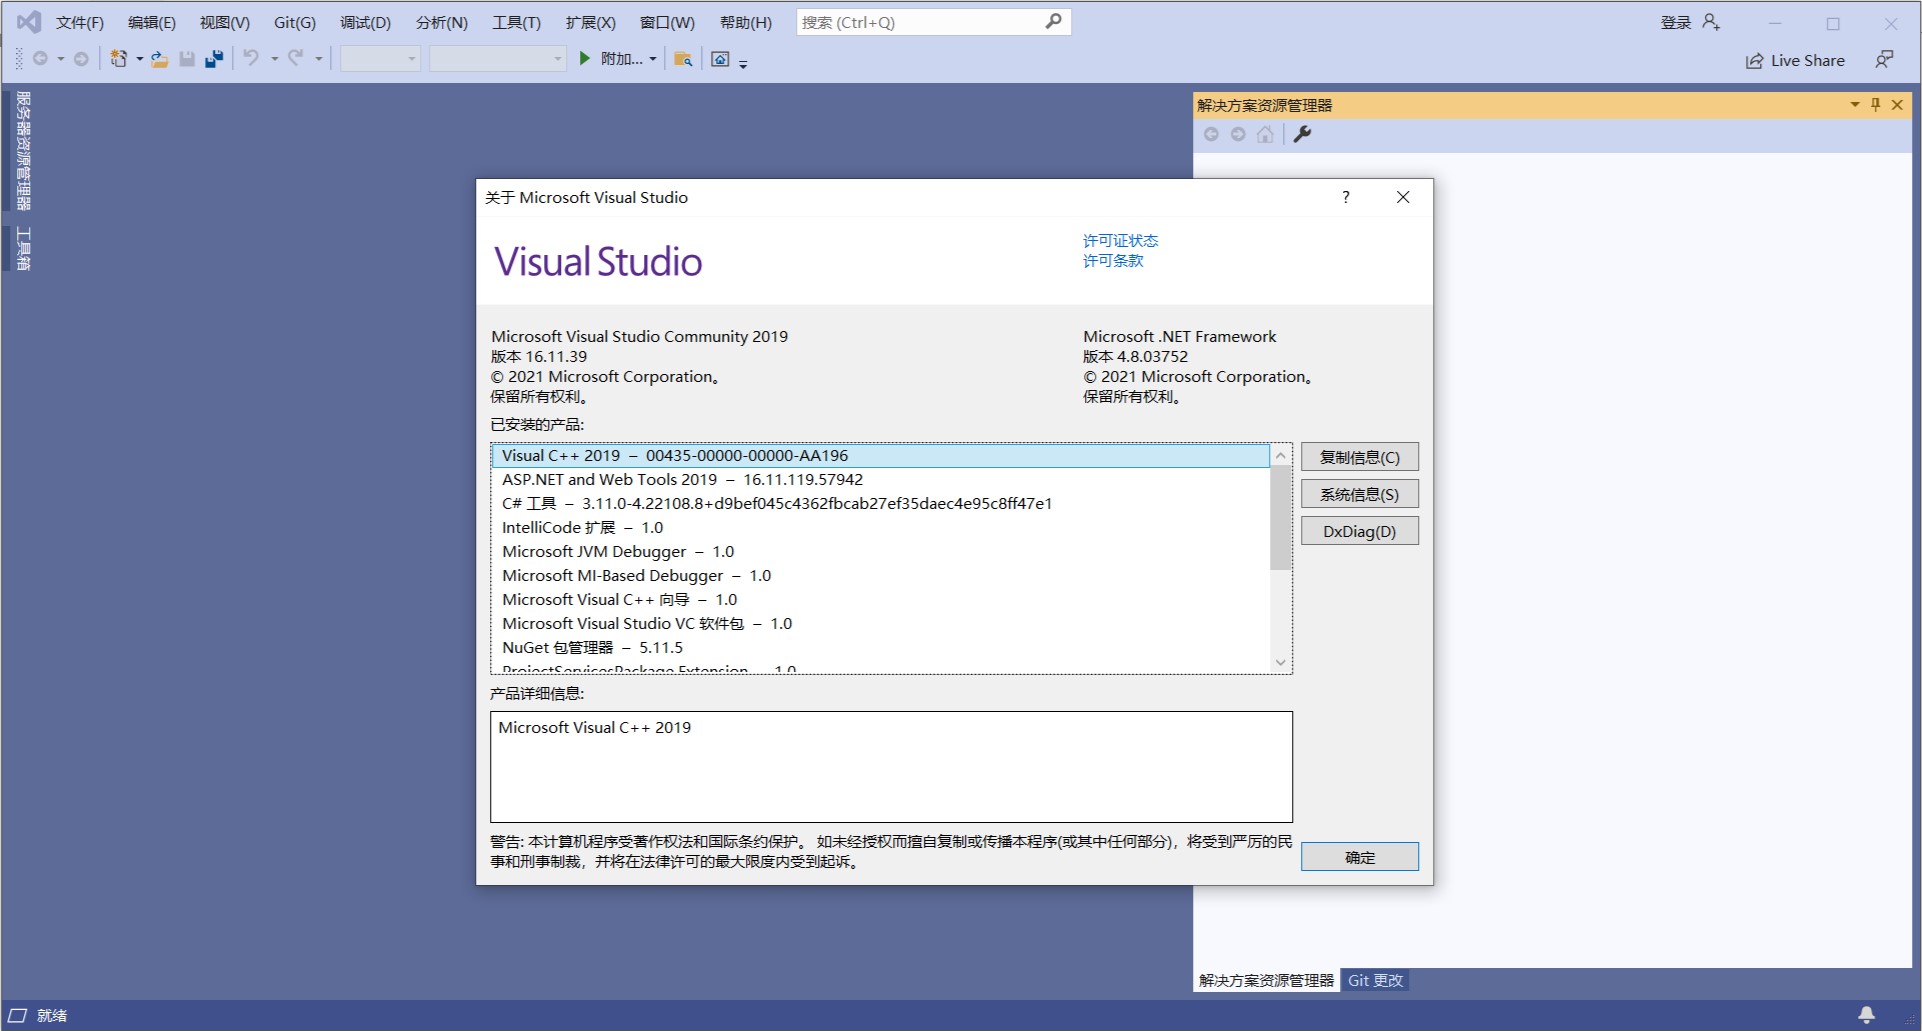
Task: Click the Redo arrow icon
Action: (296, 59)
